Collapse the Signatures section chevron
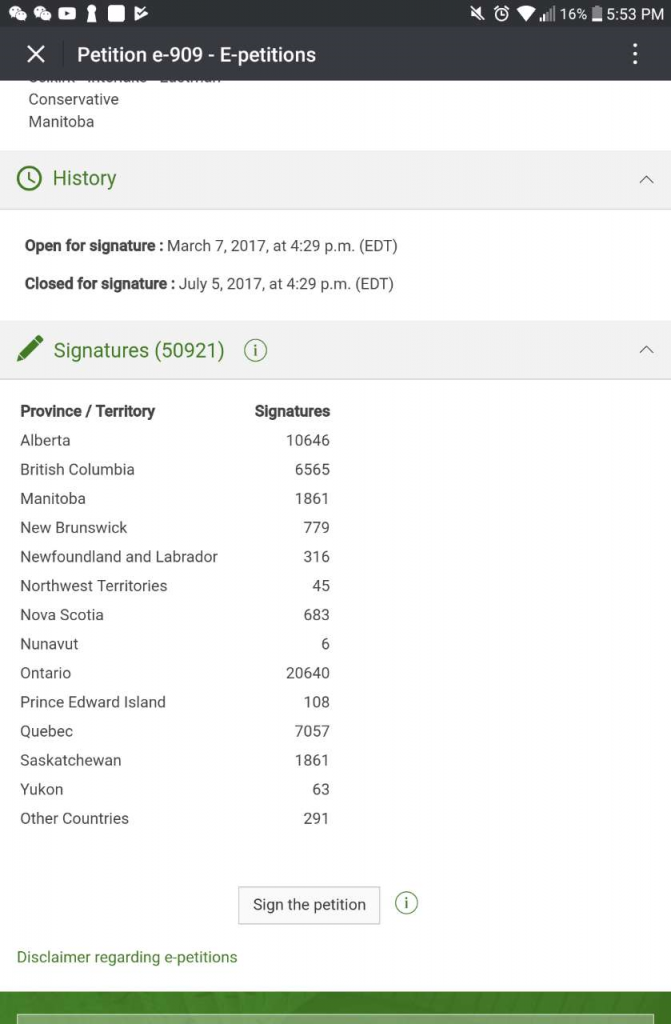Viewport: 671px width, 1024px height. coord(646,350)
